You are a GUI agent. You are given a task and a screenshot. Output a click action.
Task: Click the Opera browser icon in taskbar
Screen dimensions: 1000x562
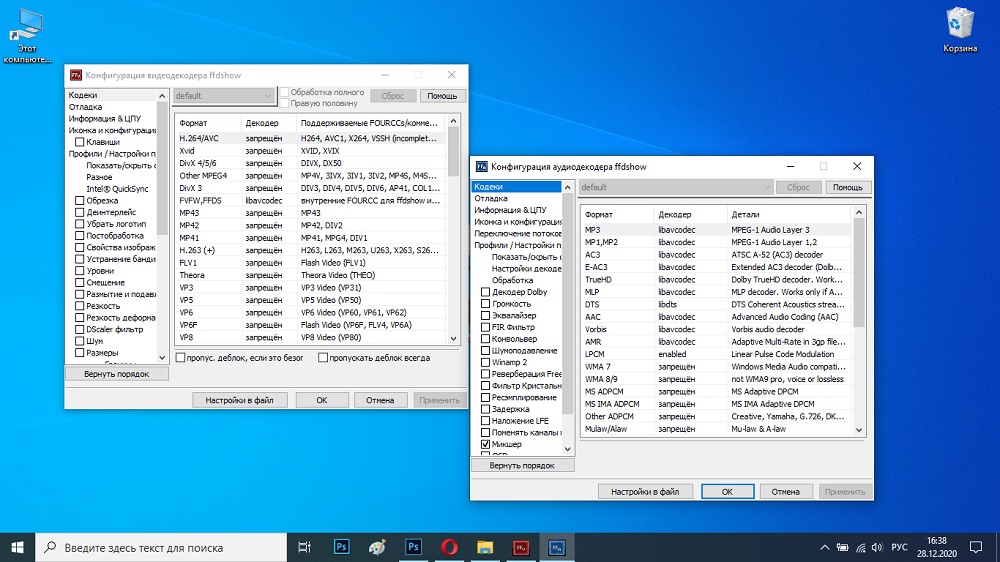click(x=449, y=547)
